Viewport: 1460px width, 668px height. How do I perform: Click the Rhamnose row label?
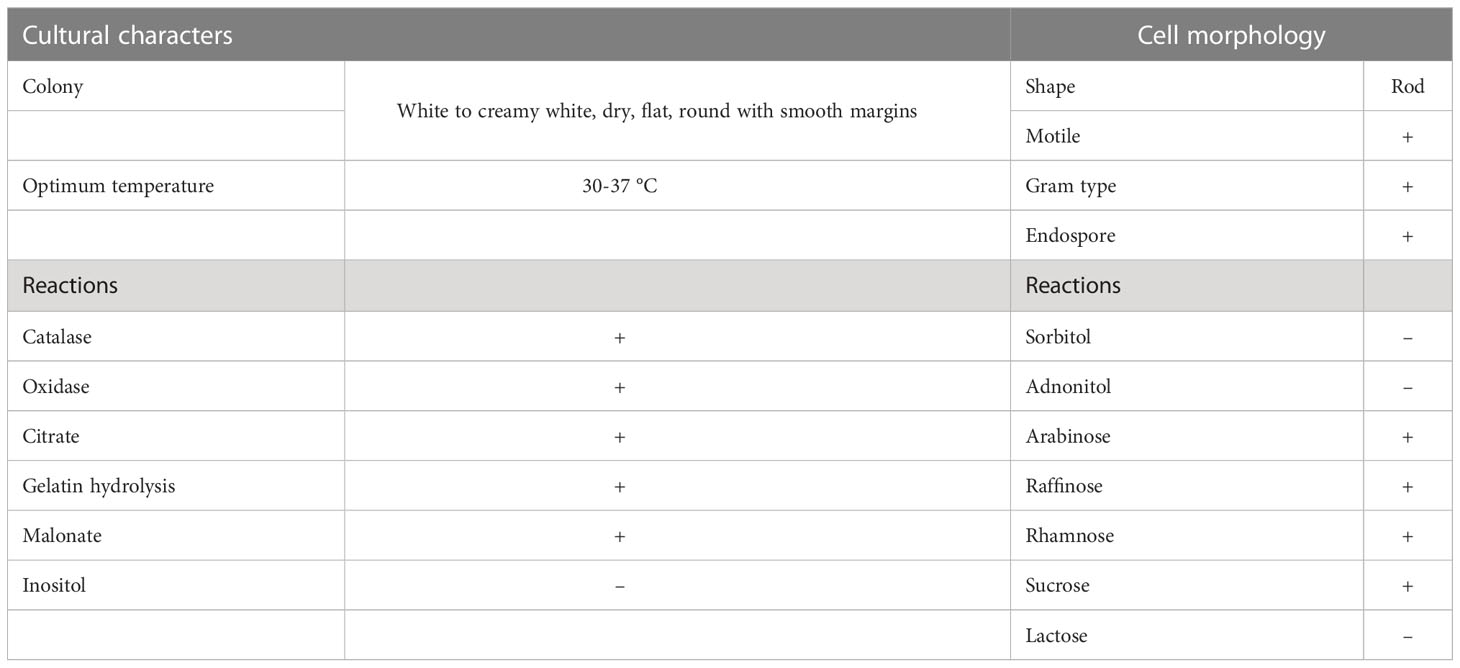[1069, 536]
